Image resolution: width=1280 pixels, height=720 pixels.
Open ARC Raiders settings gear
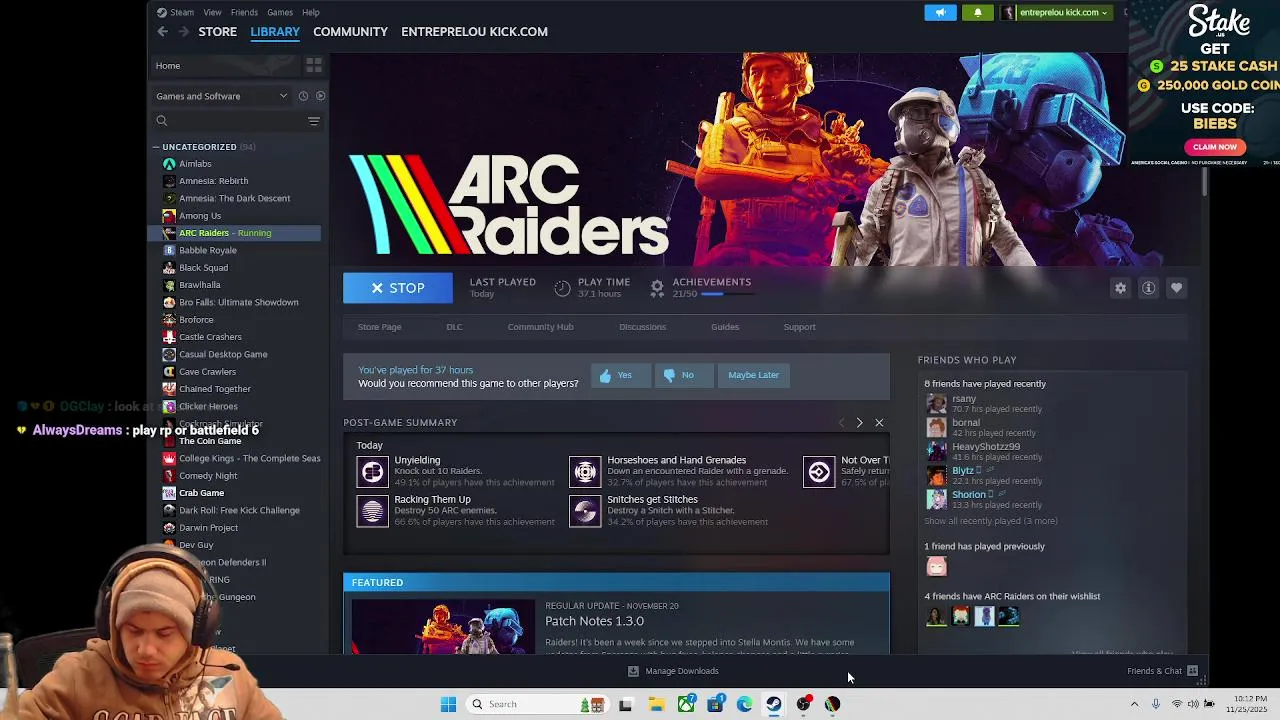coord(1120,288)
